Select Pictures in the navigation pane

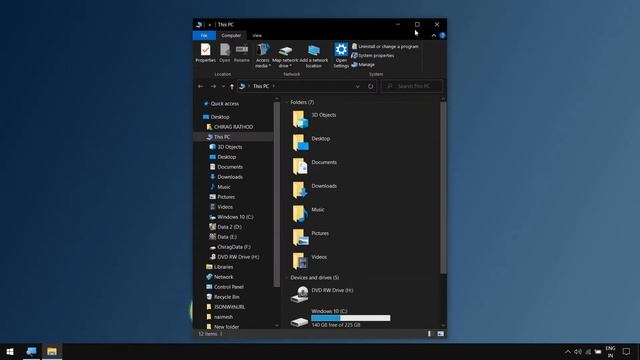[x=222, y=197]
